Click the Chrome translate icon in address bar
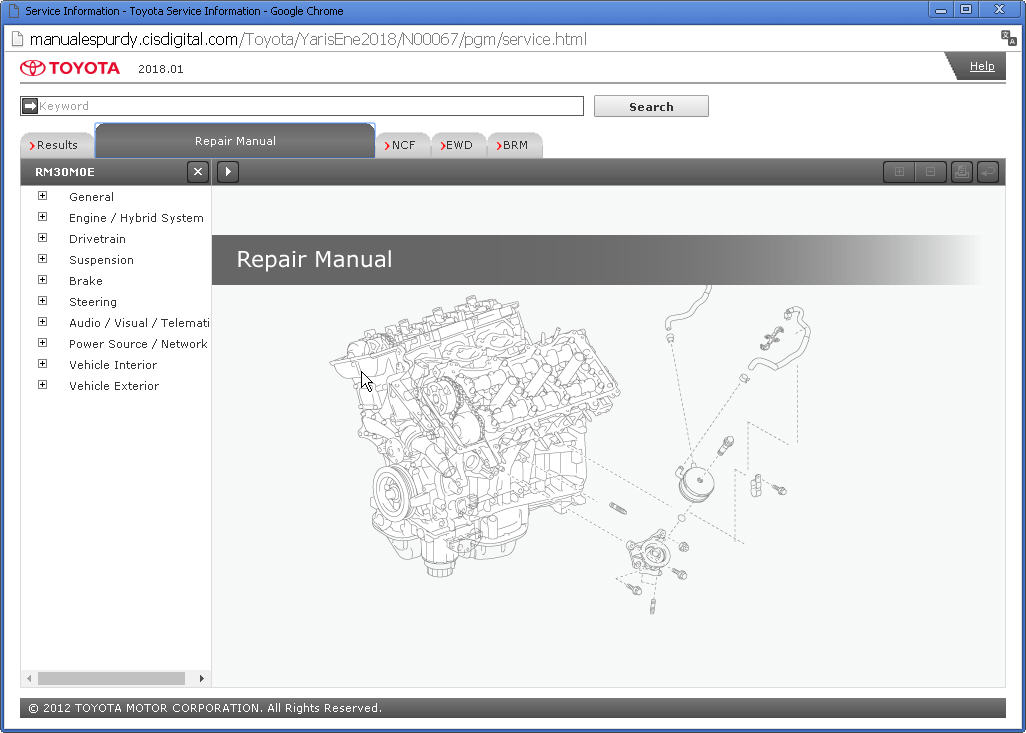 (x=1008, y=38)
